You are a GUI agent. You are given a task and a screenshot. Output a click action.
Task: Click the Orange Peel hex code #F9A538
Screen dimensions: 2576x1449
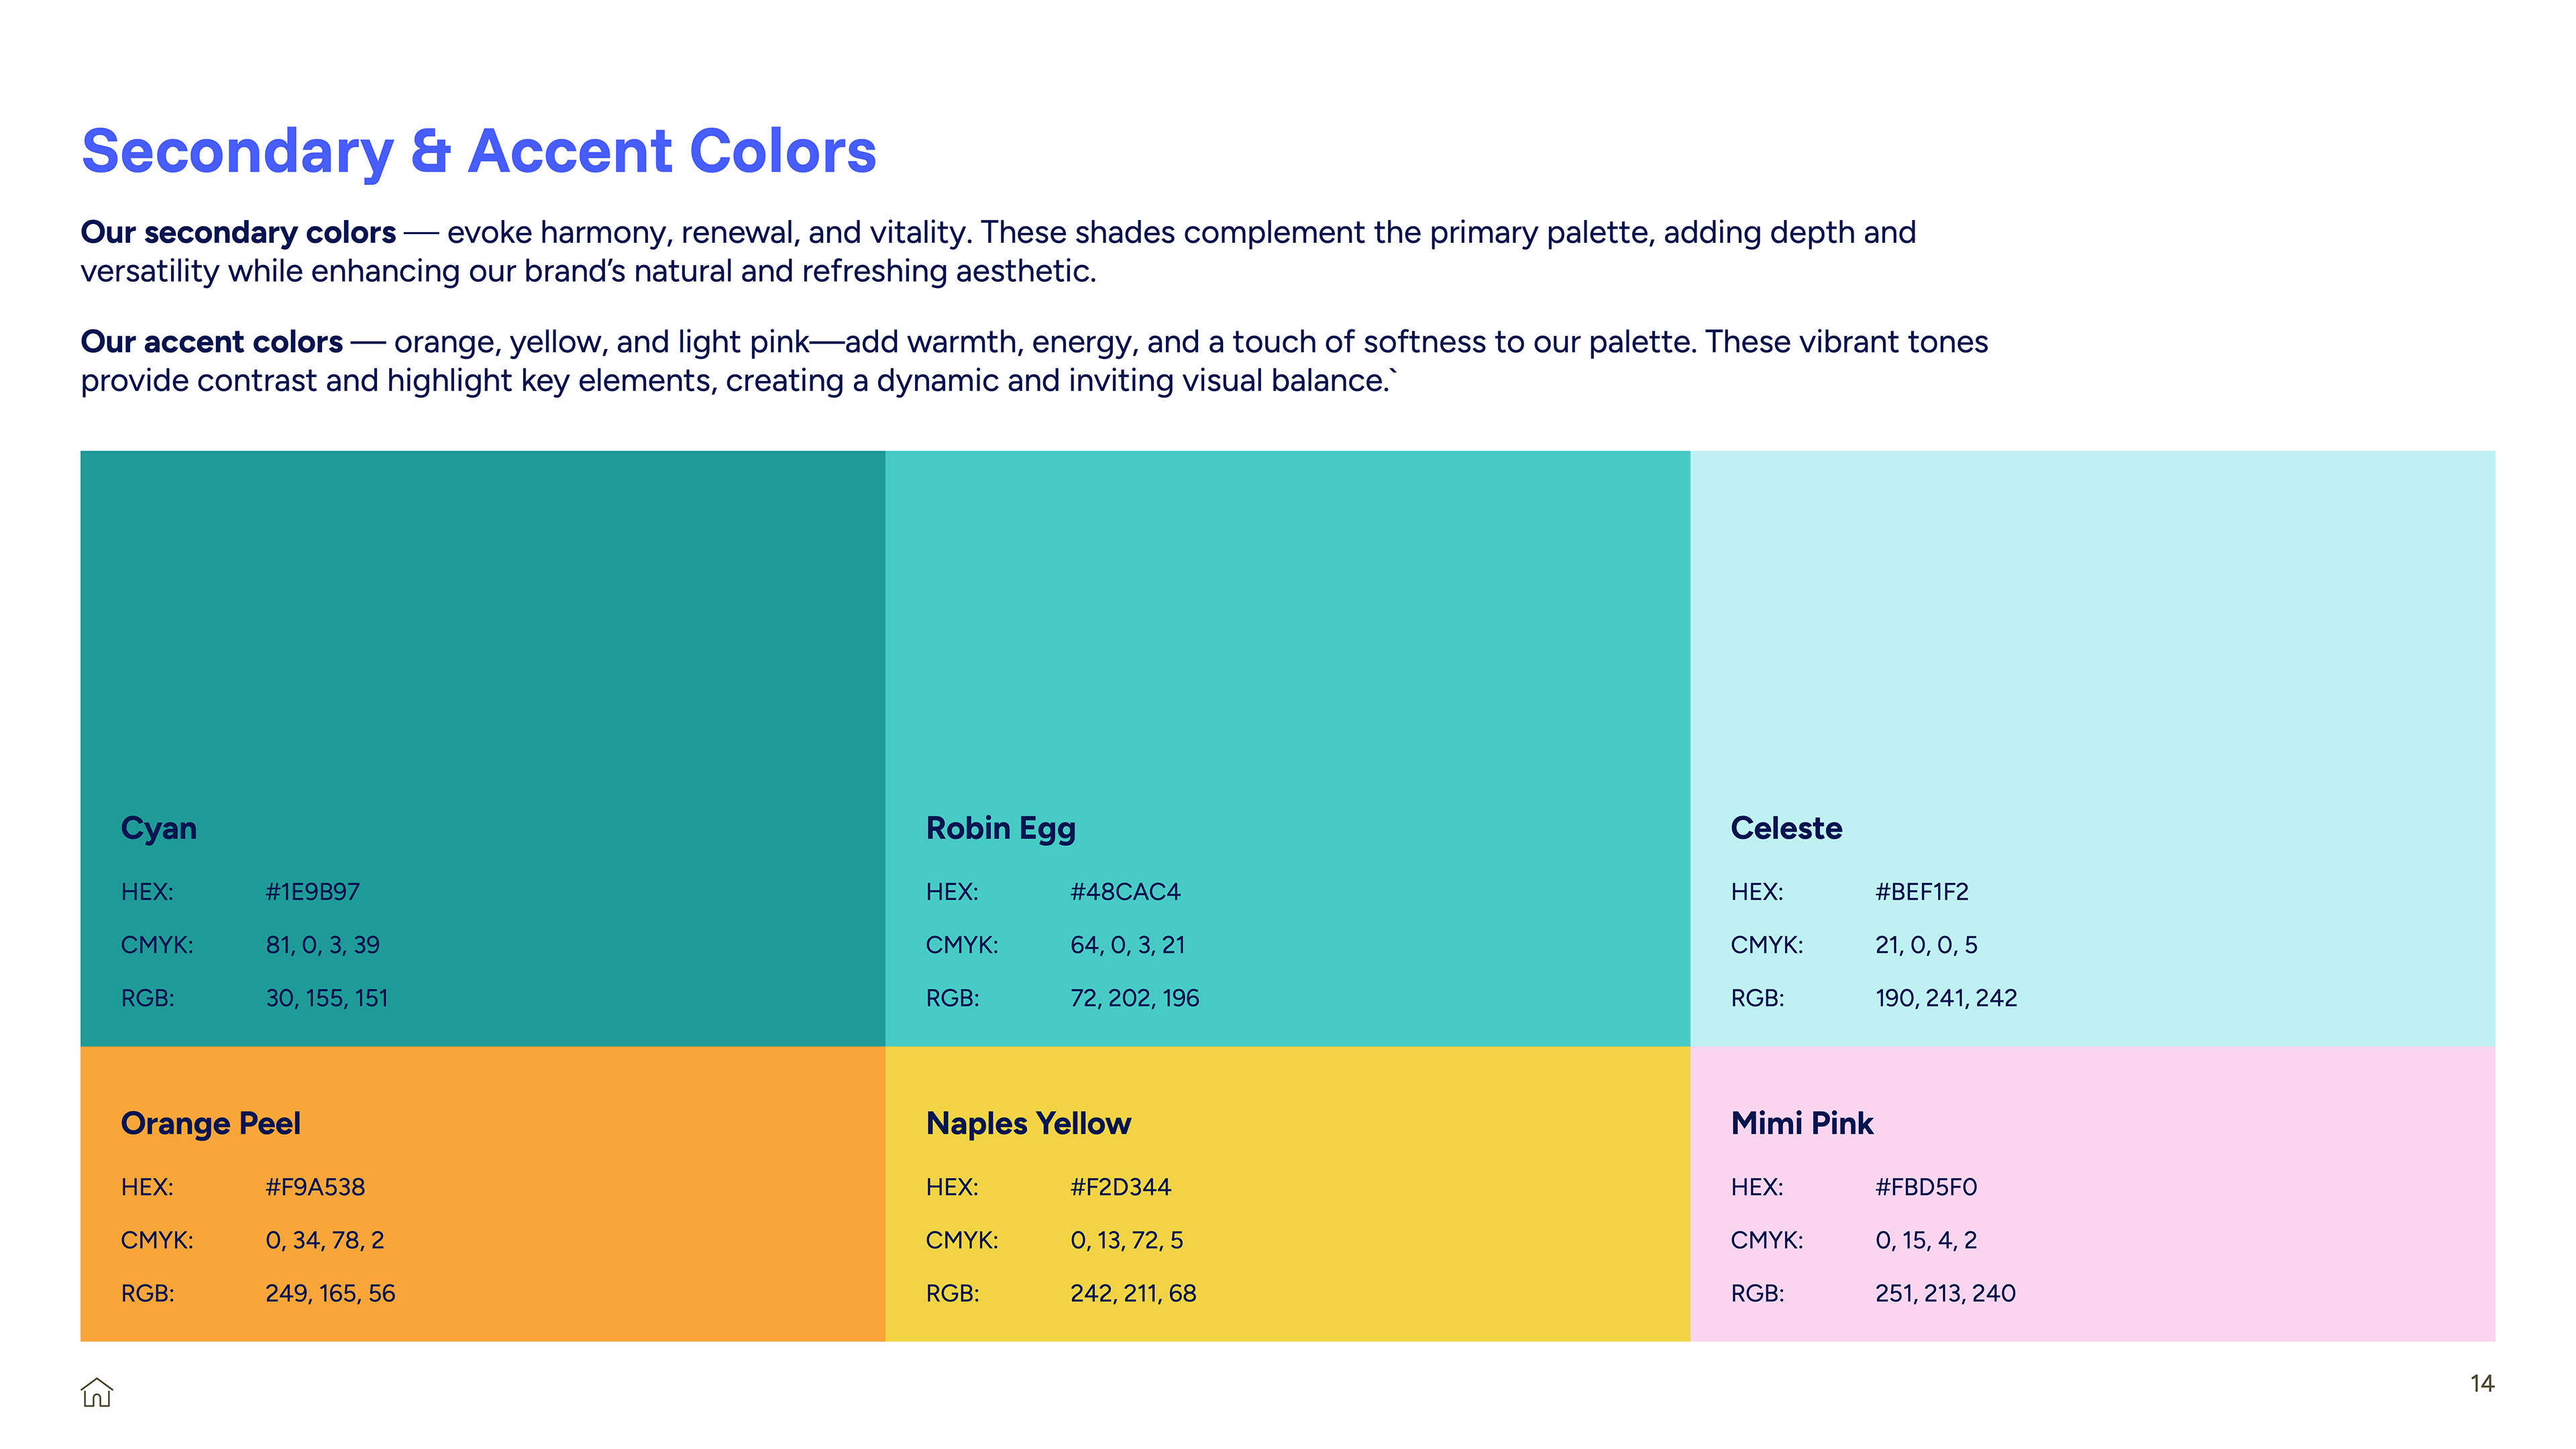pyautogui.click(x=315, y=1187)
